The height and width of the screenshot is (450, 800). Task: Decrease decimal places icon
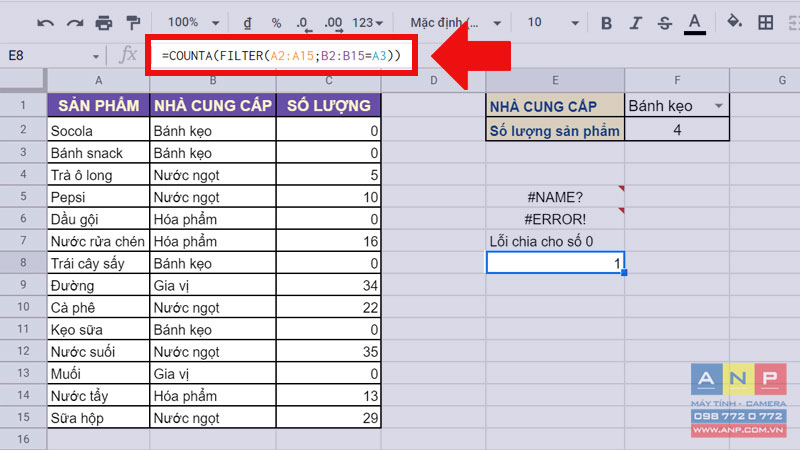[304, 23]
